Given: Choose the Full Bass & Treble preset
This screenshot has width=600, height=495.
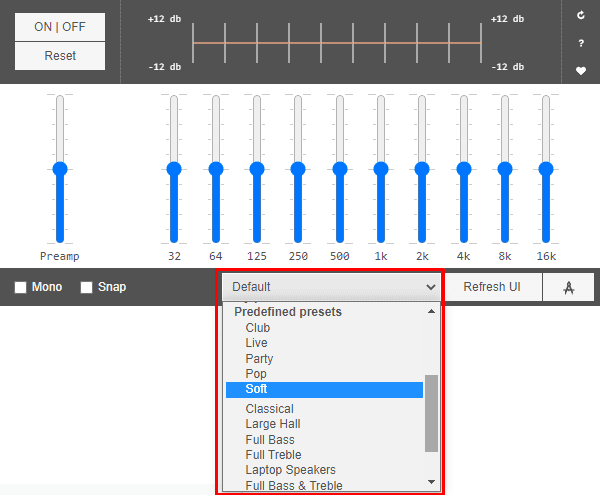Looking at the screenshot, I should (294, 485).
